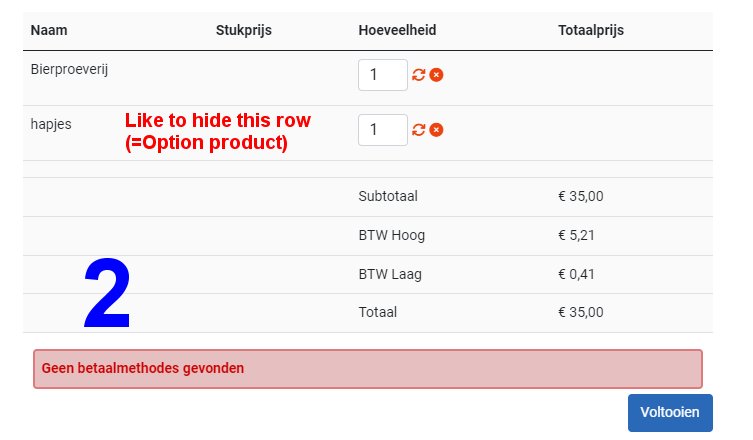Click the BTW Laag amount € 0,41

pyautogui.click(x=580, y=274)
